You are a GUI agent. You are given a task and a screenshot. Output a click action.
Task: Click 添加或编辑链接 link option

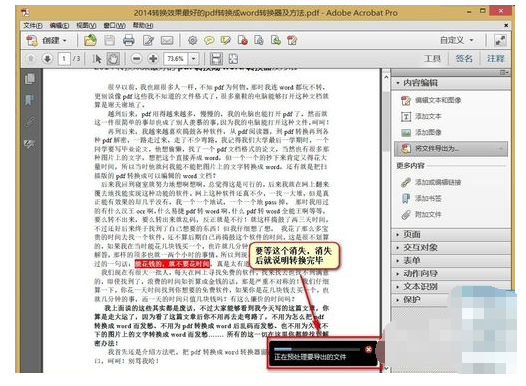pyautogui.click(x=431, y=182)
